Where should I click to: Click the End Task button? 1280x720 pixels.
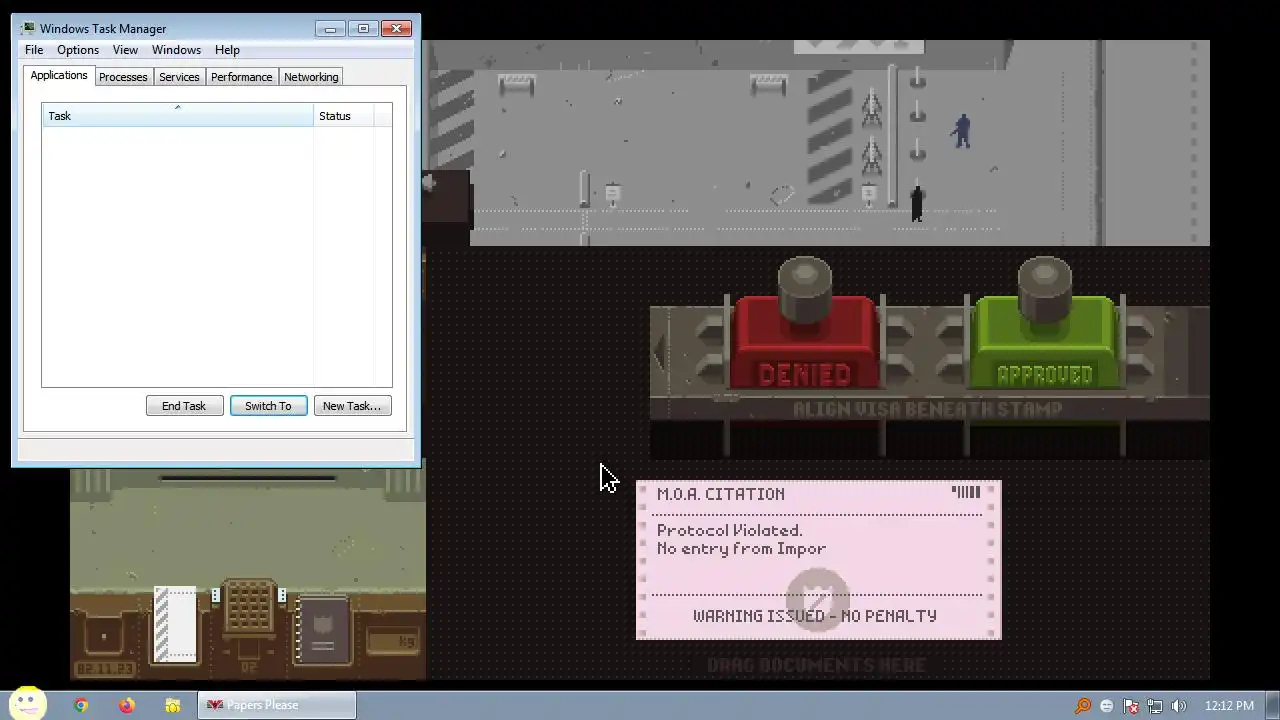click(184, 406)
